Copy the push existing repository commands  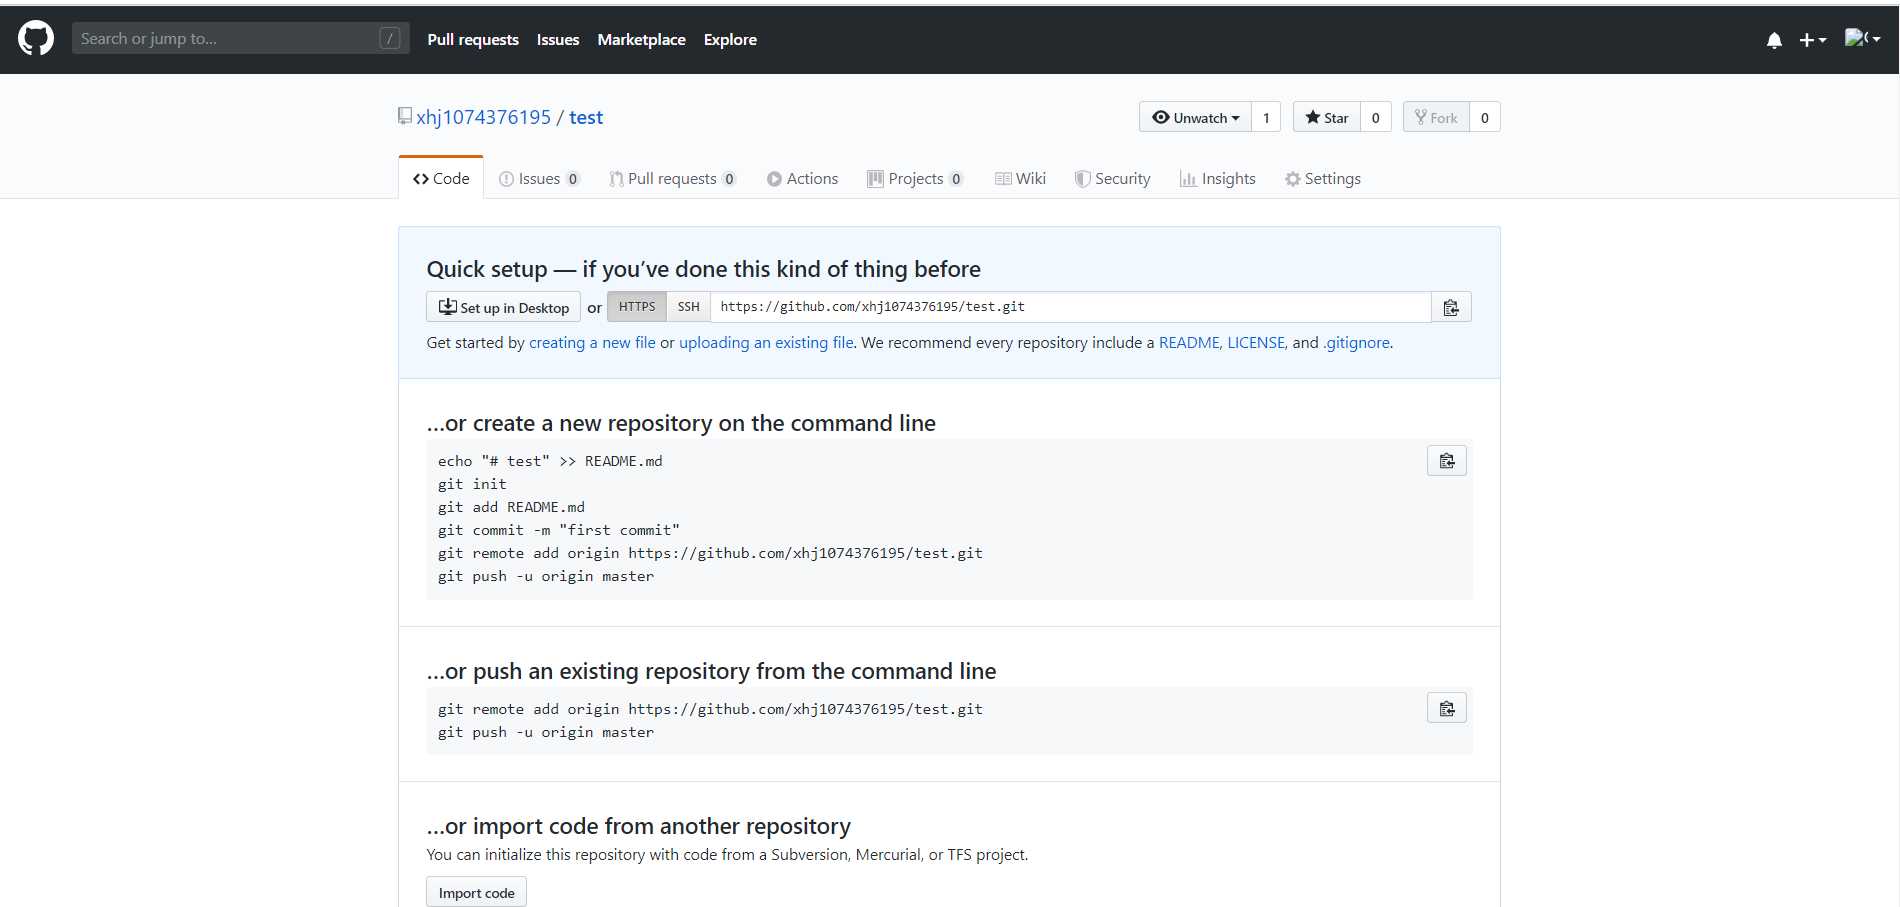coord(1447,708)
